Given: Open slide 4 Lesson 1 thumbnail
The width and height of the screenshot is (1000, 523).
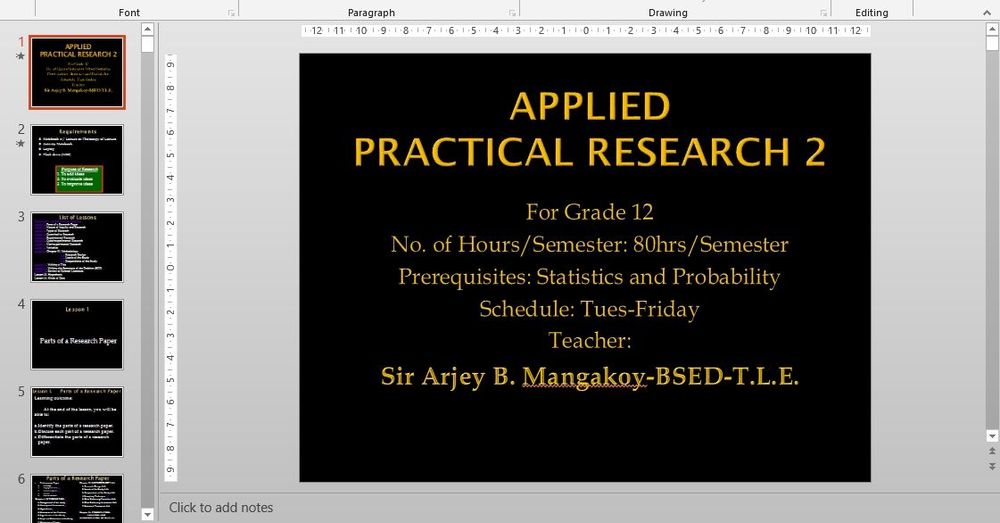Looking at the screenshot, I should (78, 334).
